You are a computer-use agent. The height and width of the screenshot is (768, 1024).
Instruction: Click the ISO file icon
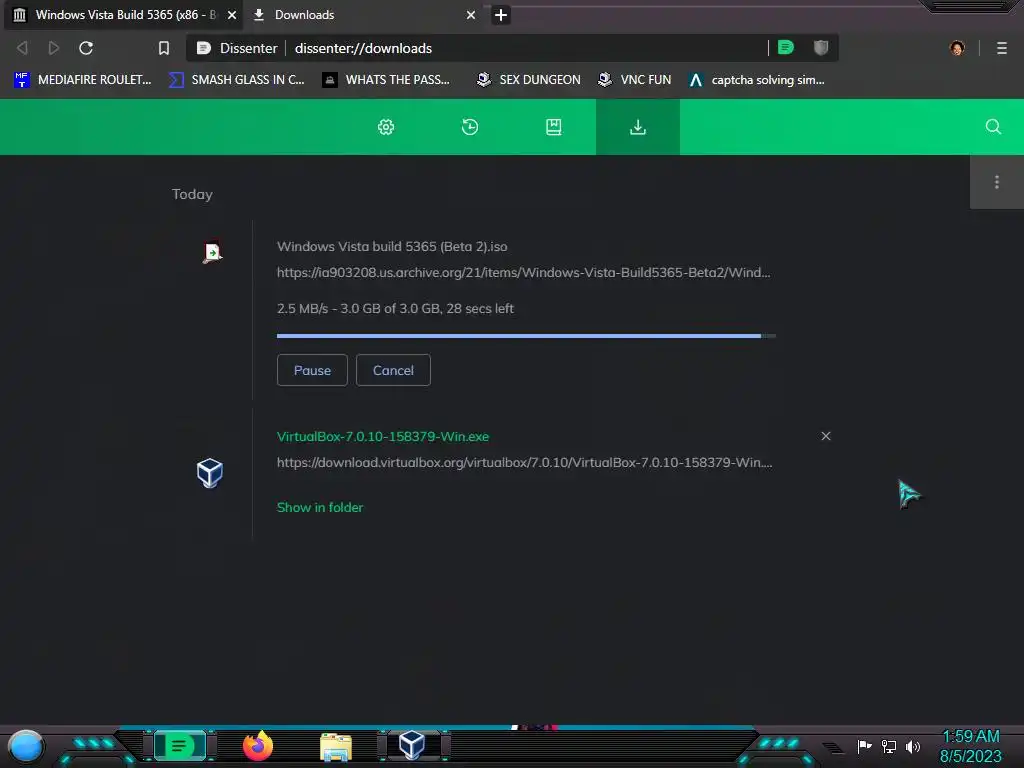[x=212, y=252]
